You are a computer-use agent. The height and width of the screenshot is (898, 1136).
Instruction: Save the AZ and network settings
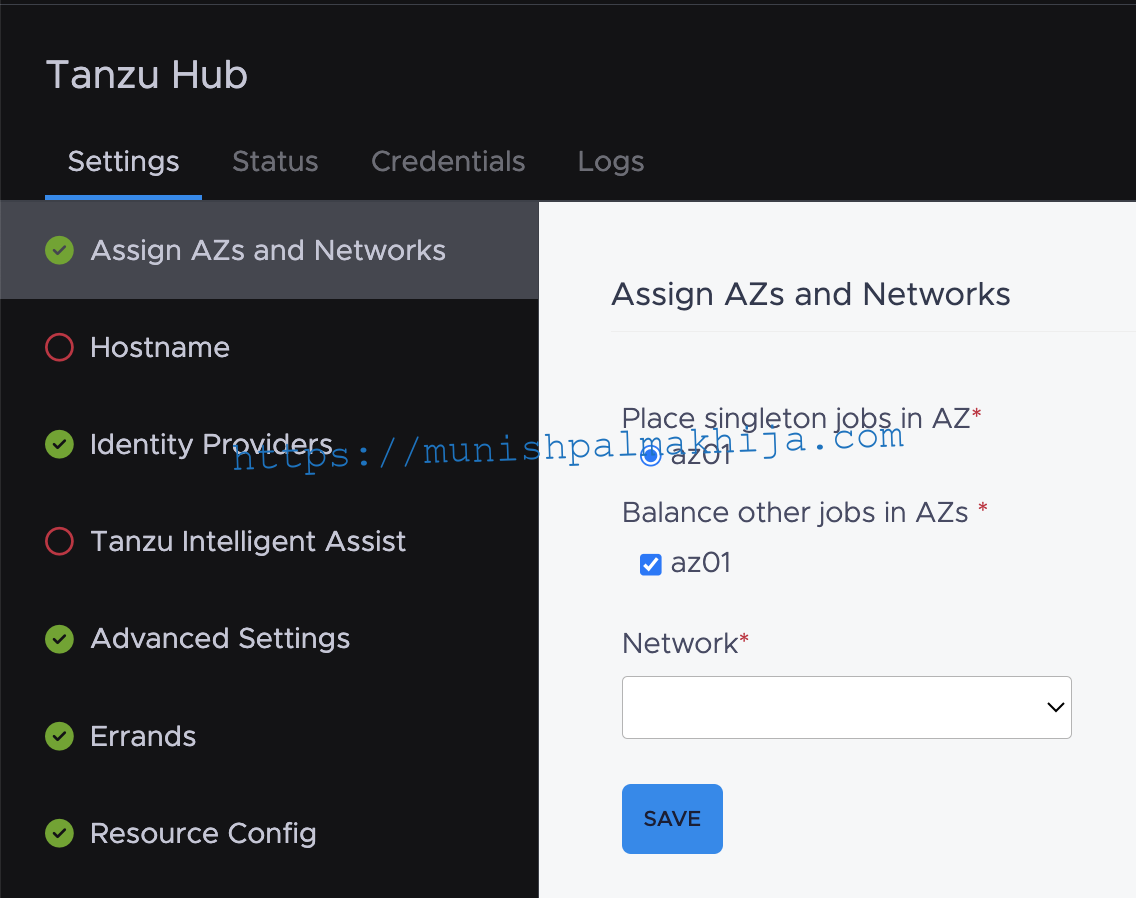pyautogui.click(x=672, y=819)
